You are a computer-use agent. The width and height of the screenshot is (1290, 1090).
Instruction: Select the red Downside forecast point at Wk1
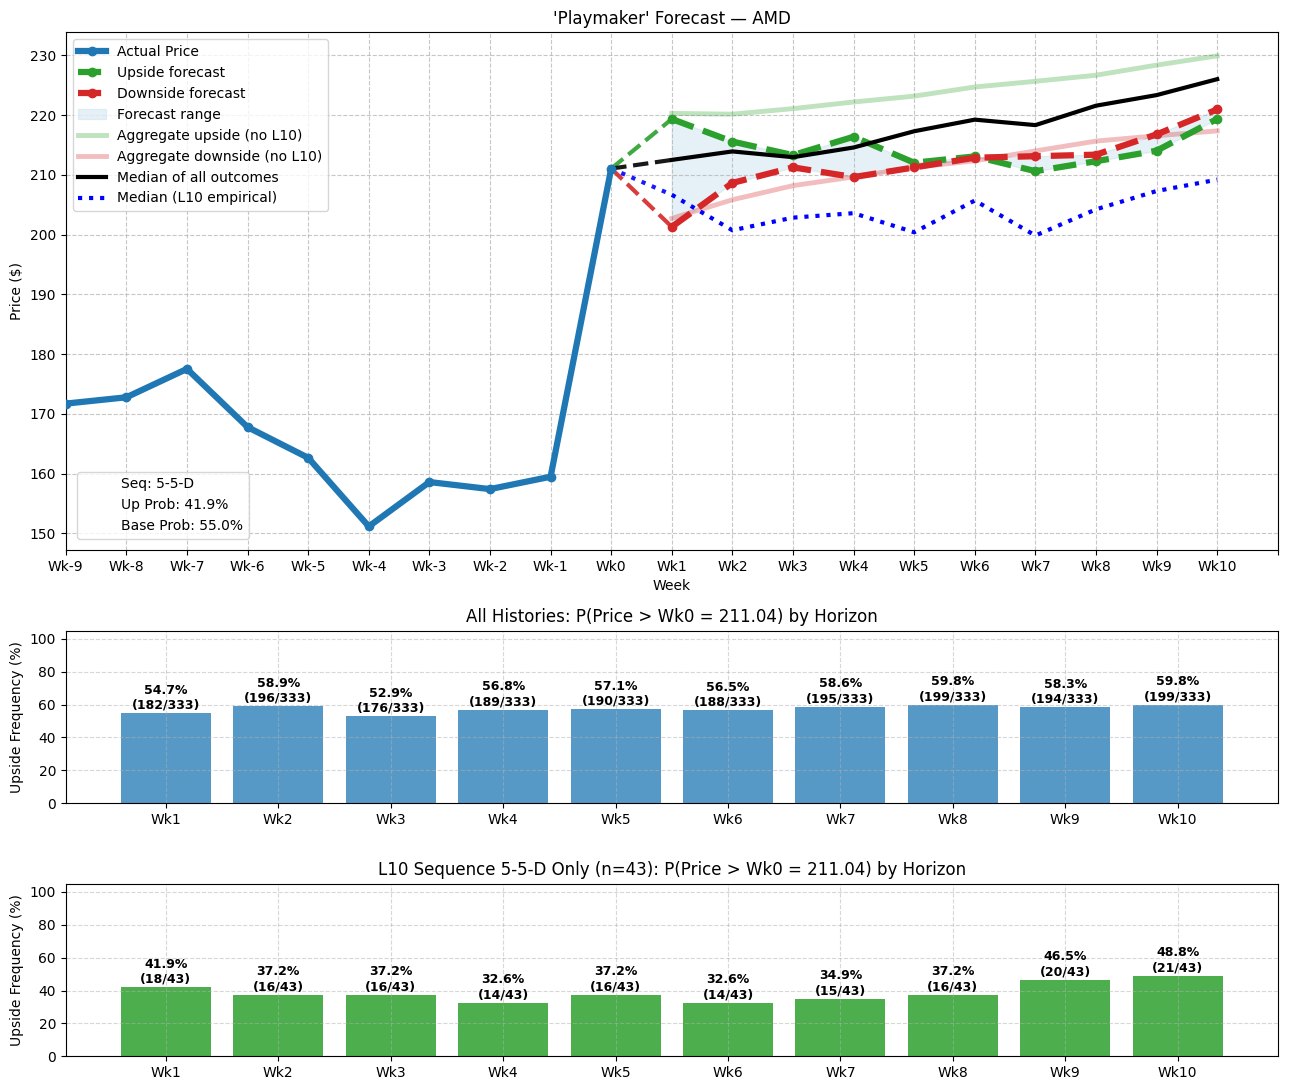[x=672, y=227]
